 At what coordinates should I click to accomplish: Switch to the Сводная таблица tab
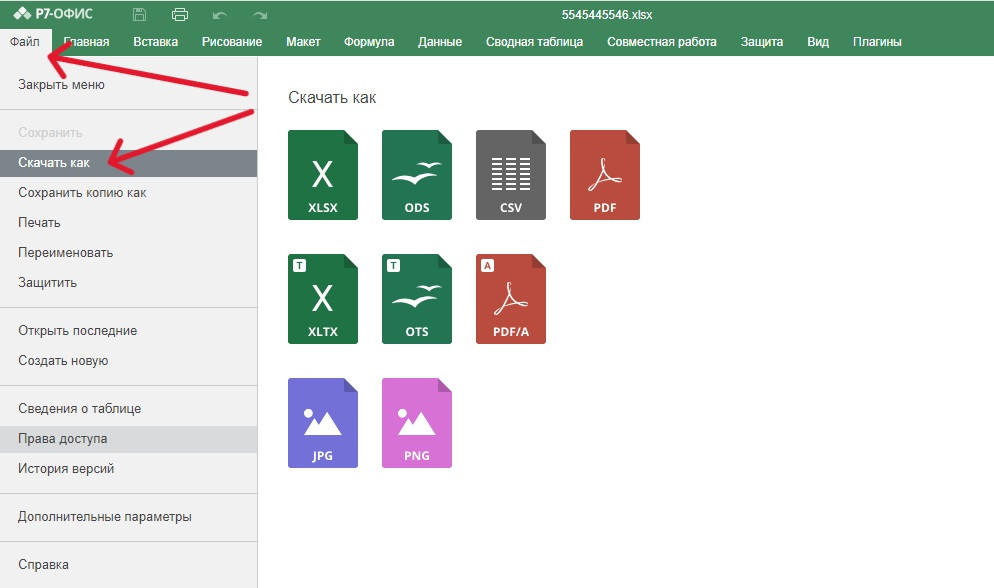[534, 42]
